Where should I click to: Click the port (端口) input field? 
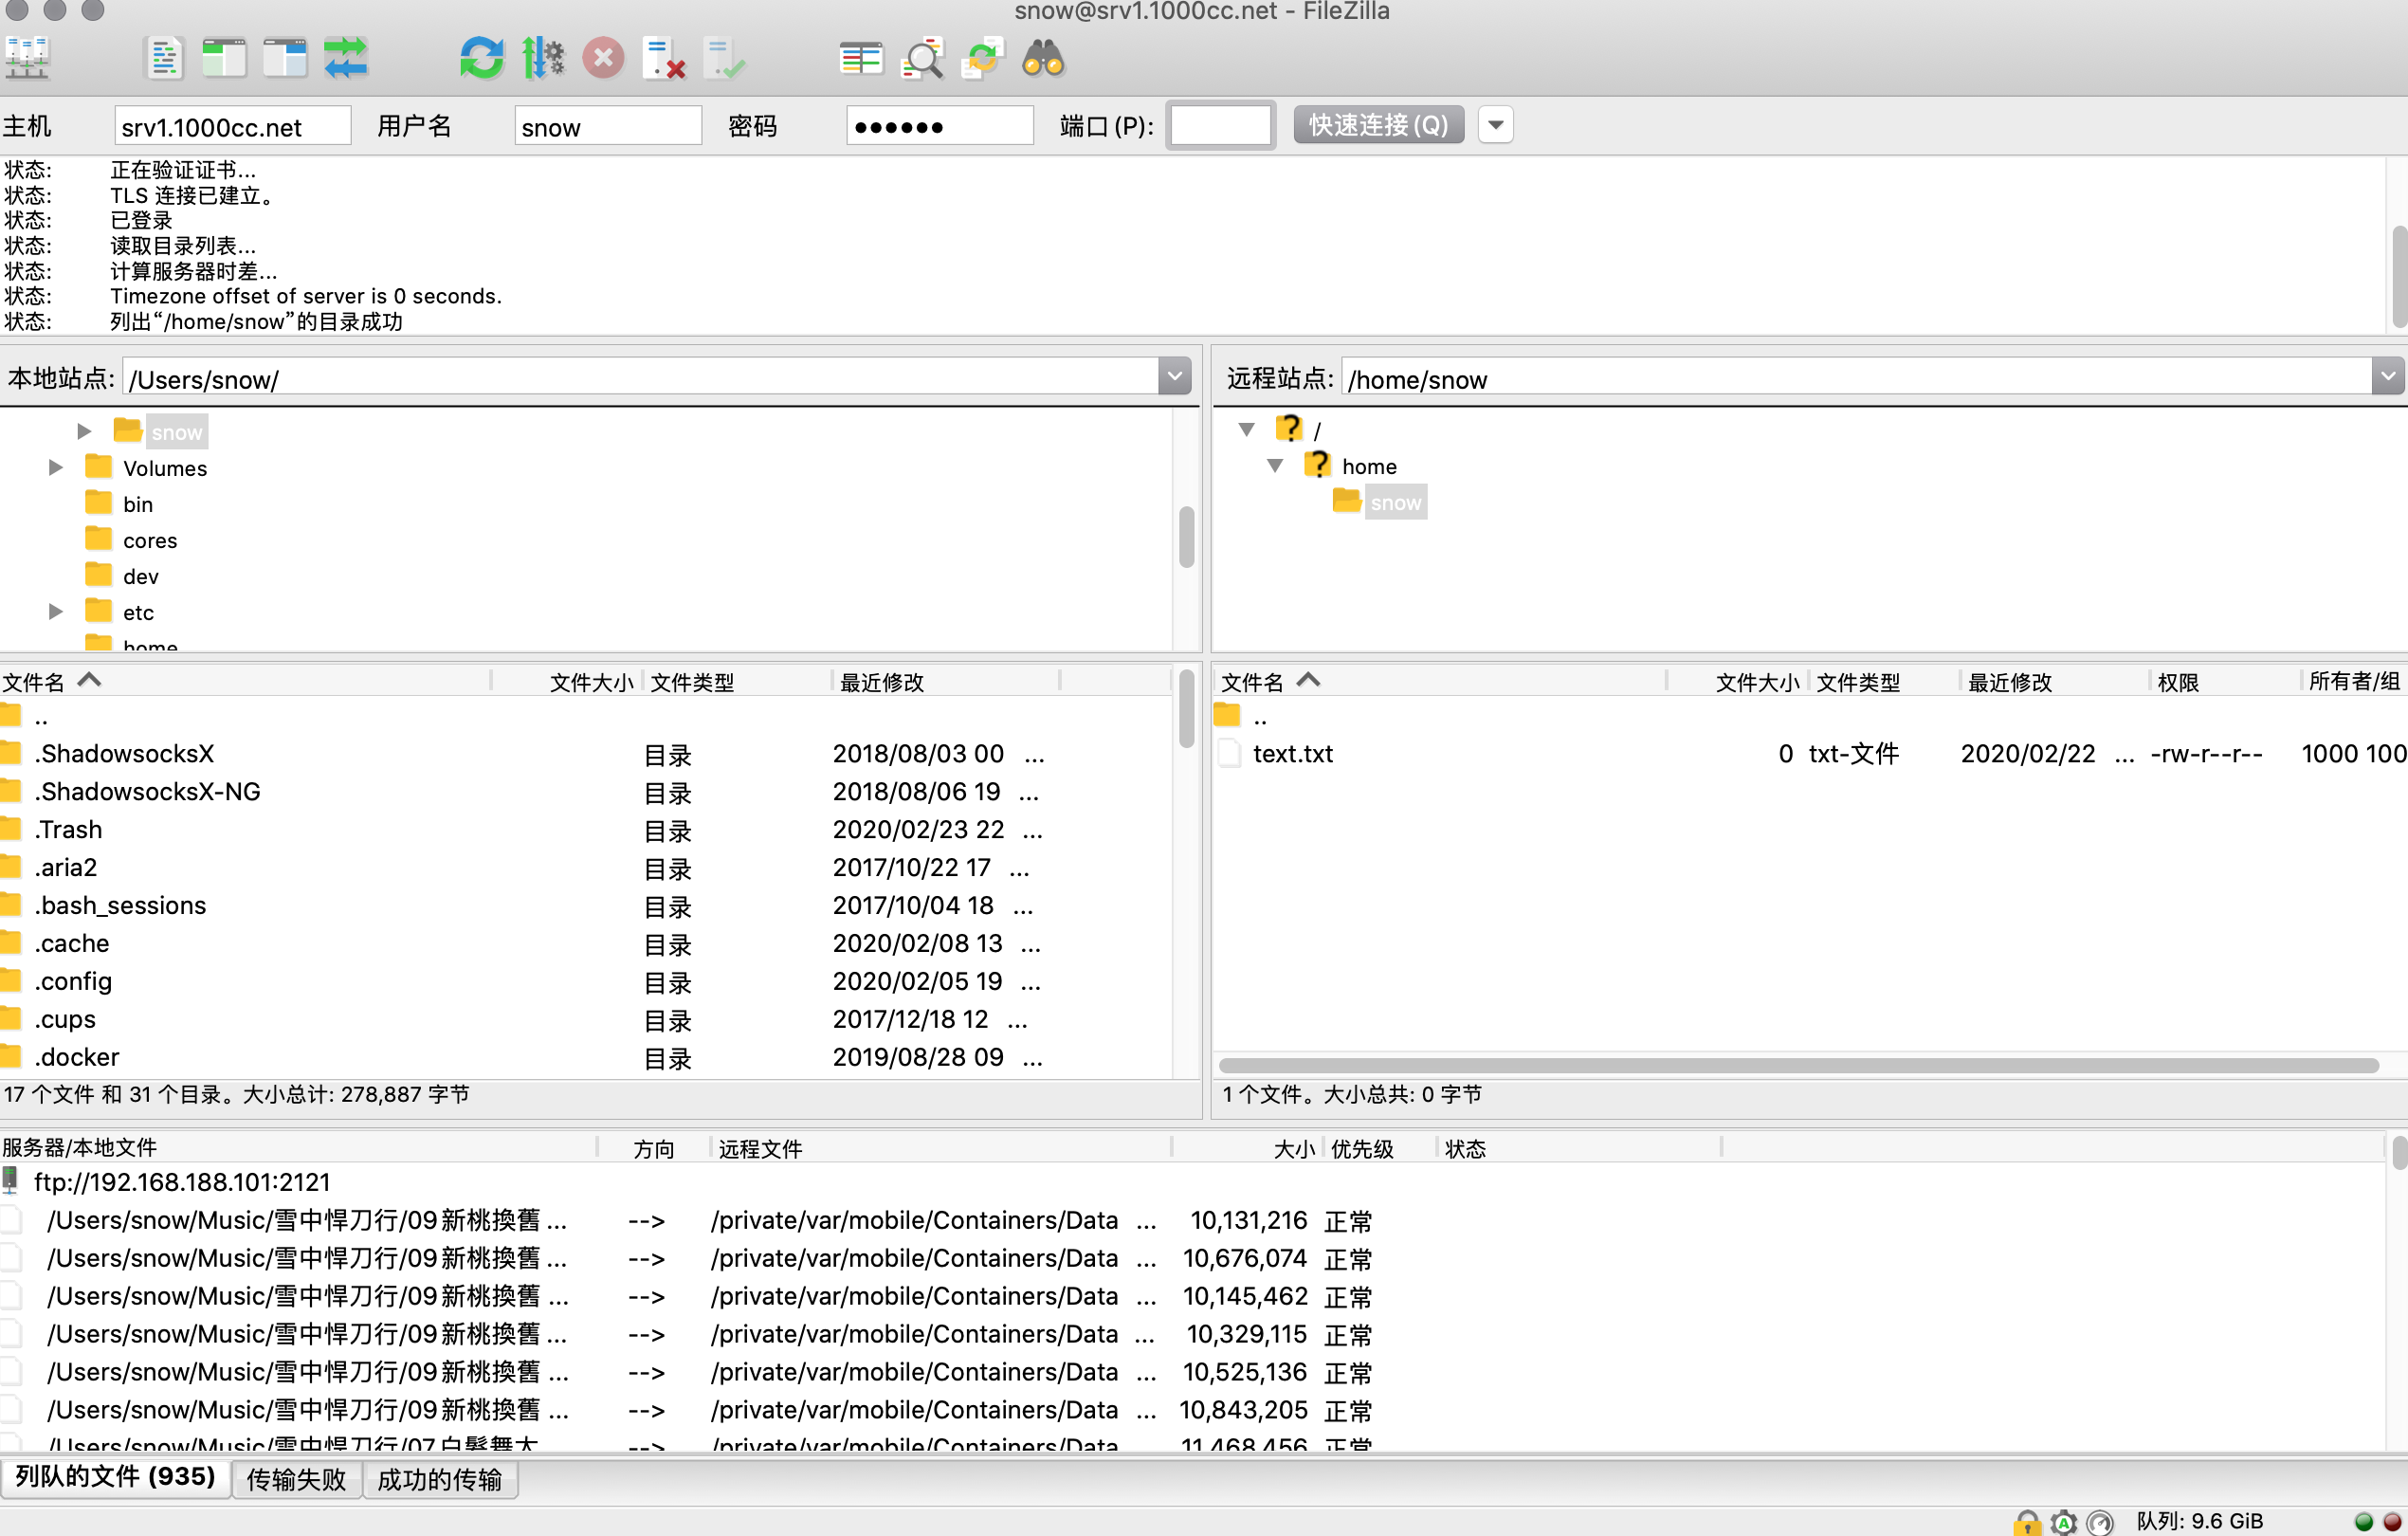[x=1220, y=126]
